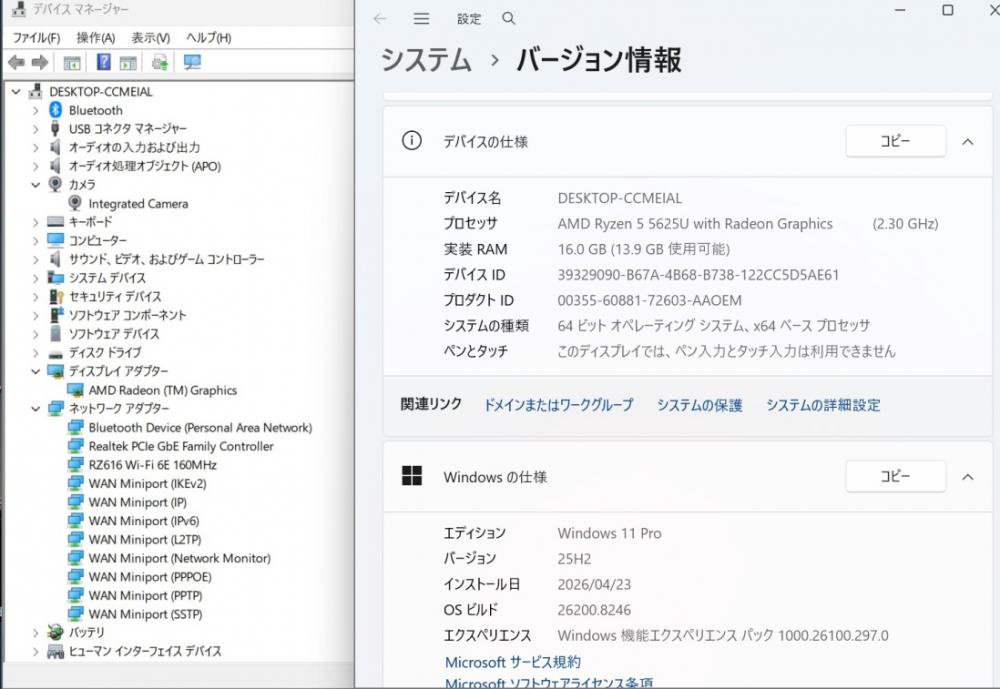
Task: Open the 表示(V) menu
Action: 150,37
